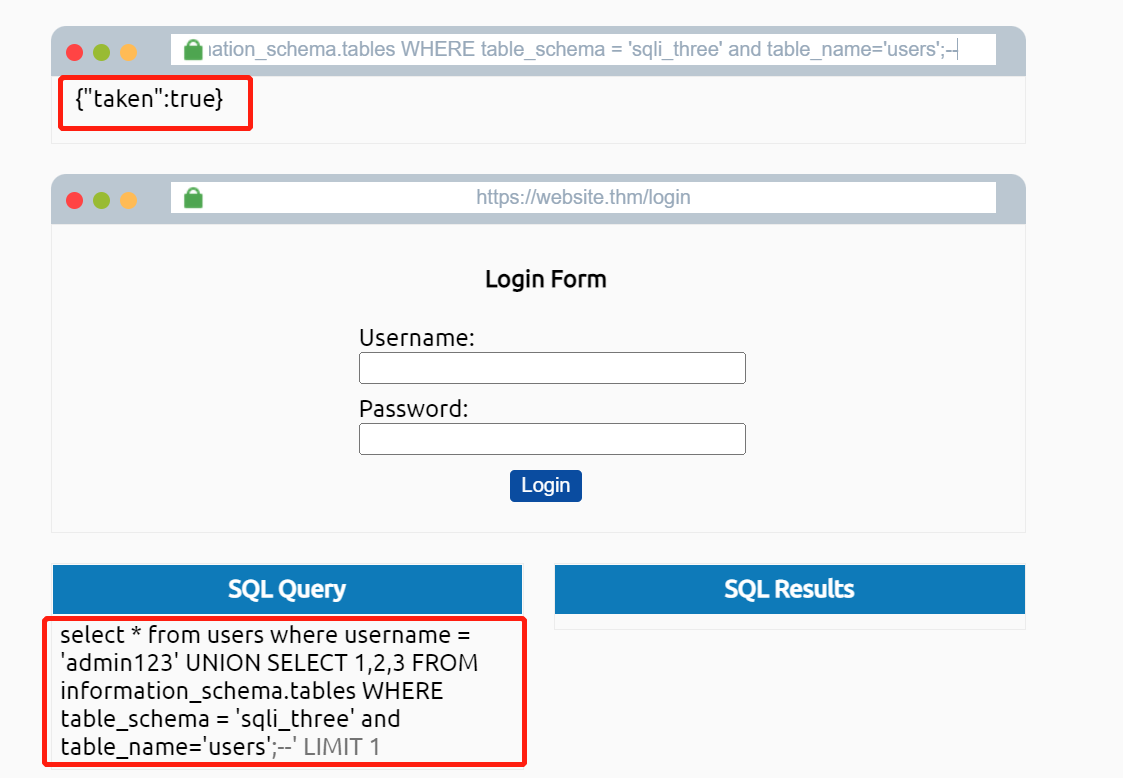Viewport: 1123px width, 778px height.
Task: Click the red dot in the top browser window
Action: (74, 52)
